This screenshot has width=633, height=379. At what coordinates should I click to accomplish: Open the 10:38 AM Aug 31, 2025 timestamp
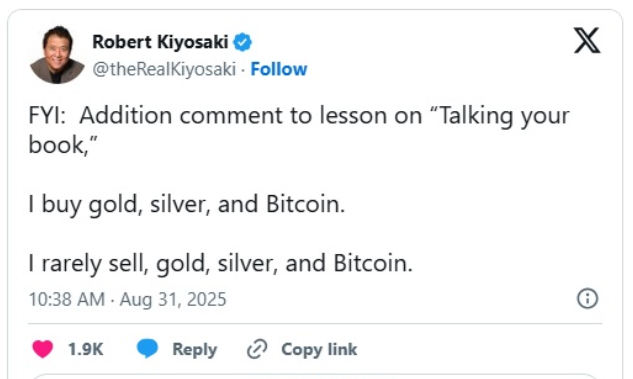coord(128,299)
